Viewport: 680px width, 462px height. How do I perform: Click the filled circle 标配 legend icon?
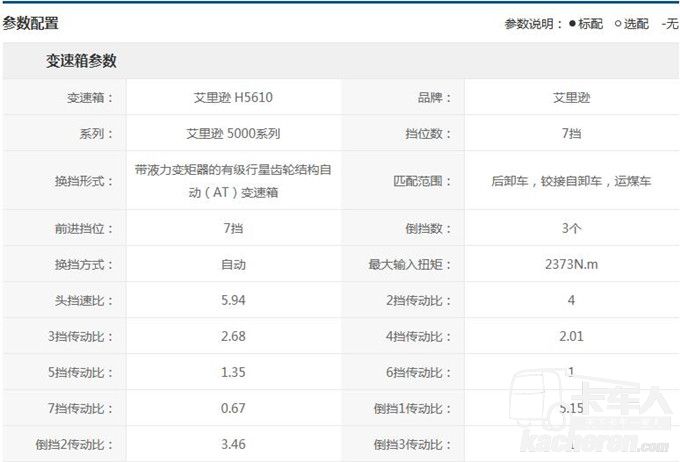[573, 24]
